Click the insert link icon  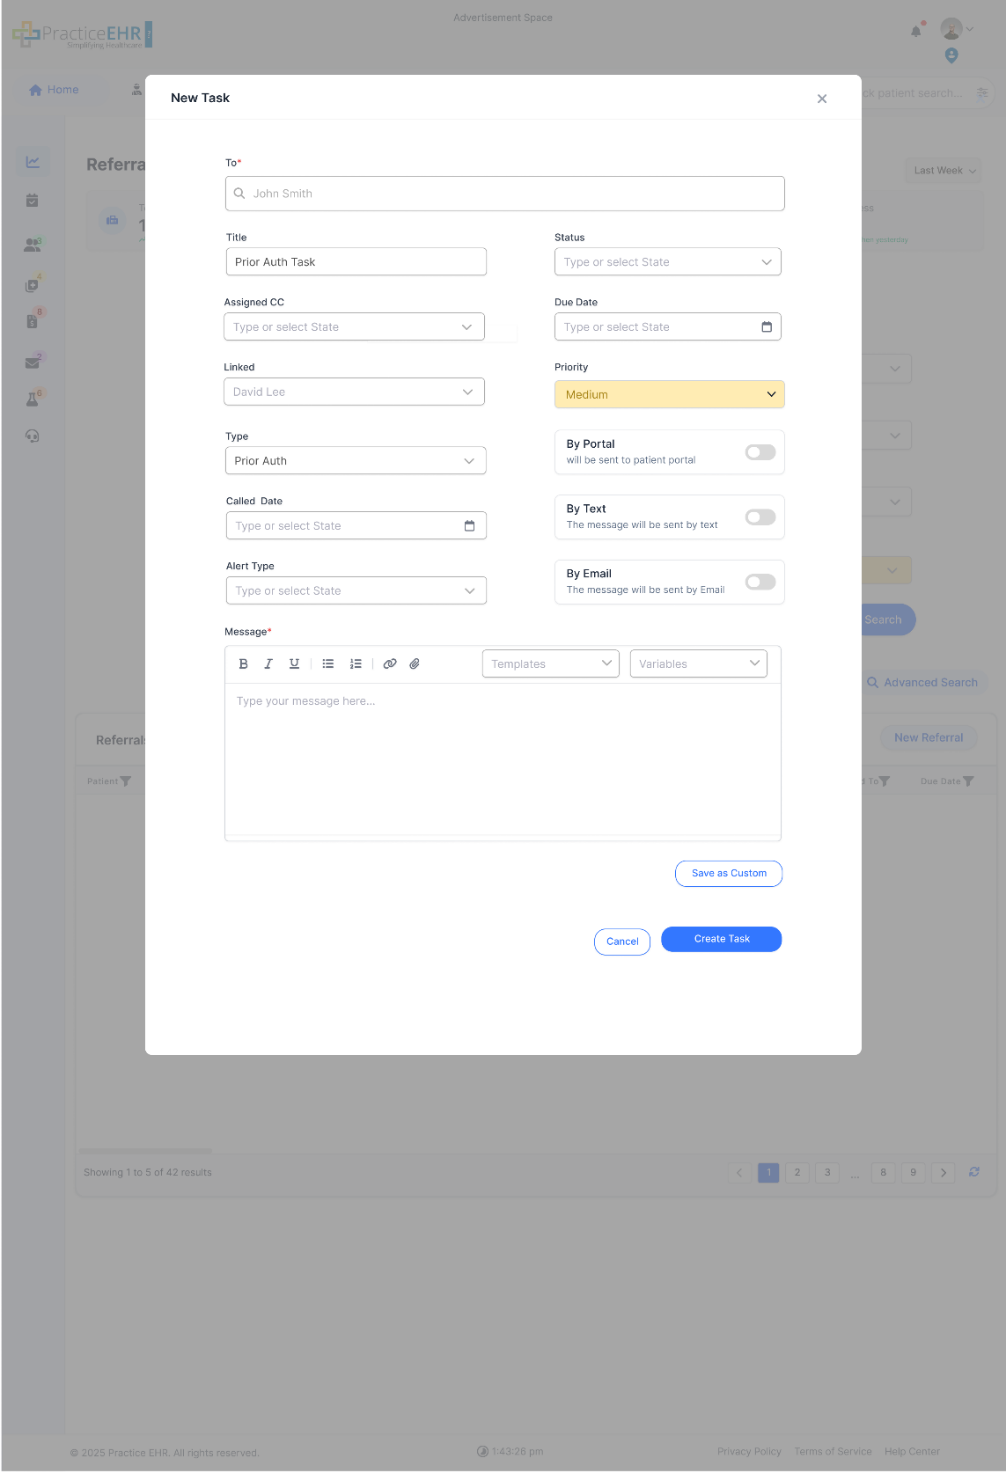(390, 664)
